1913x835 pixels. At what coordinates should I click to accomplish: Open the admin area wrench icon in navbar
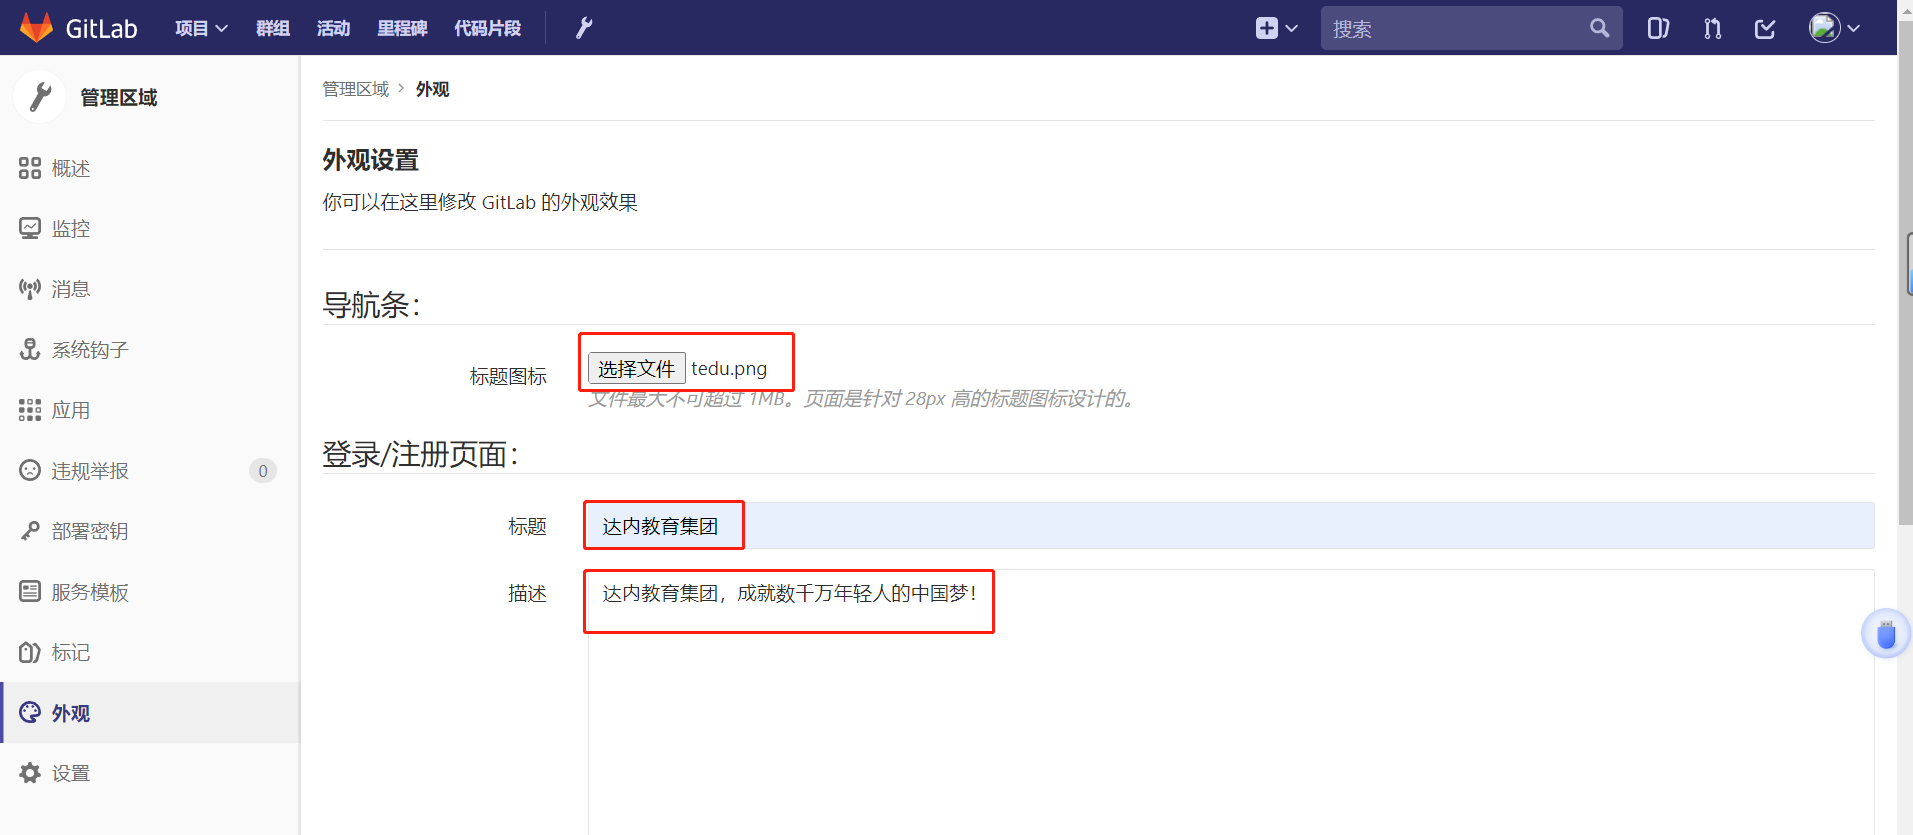coord(584,28)
